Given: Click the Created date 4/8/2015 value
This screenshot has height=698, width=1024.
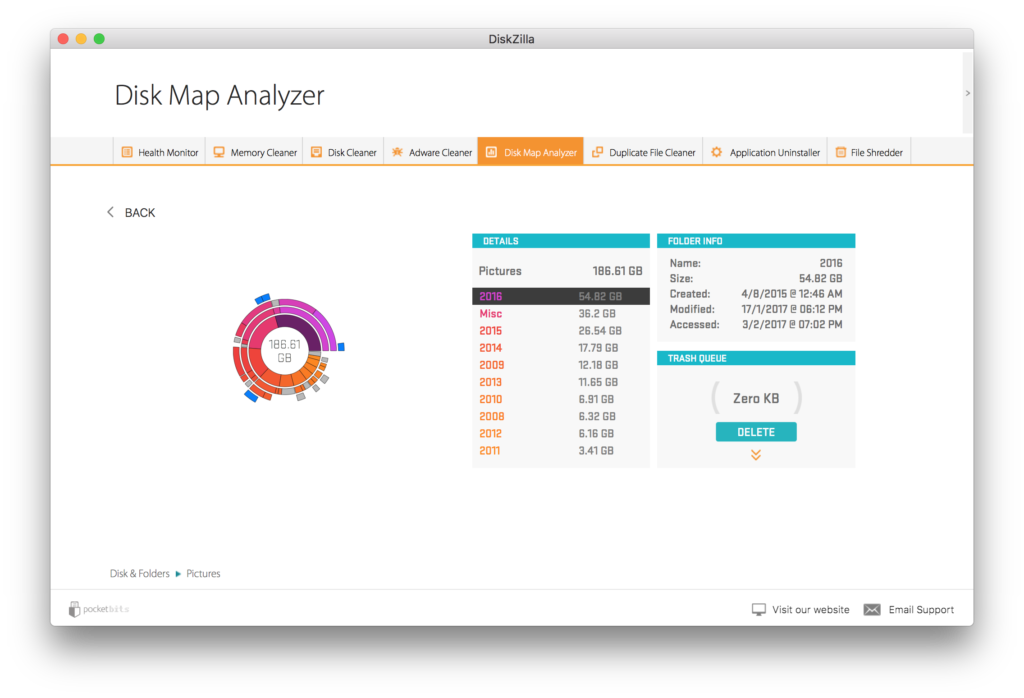Looking at the screenshot, I should (792, 294).
